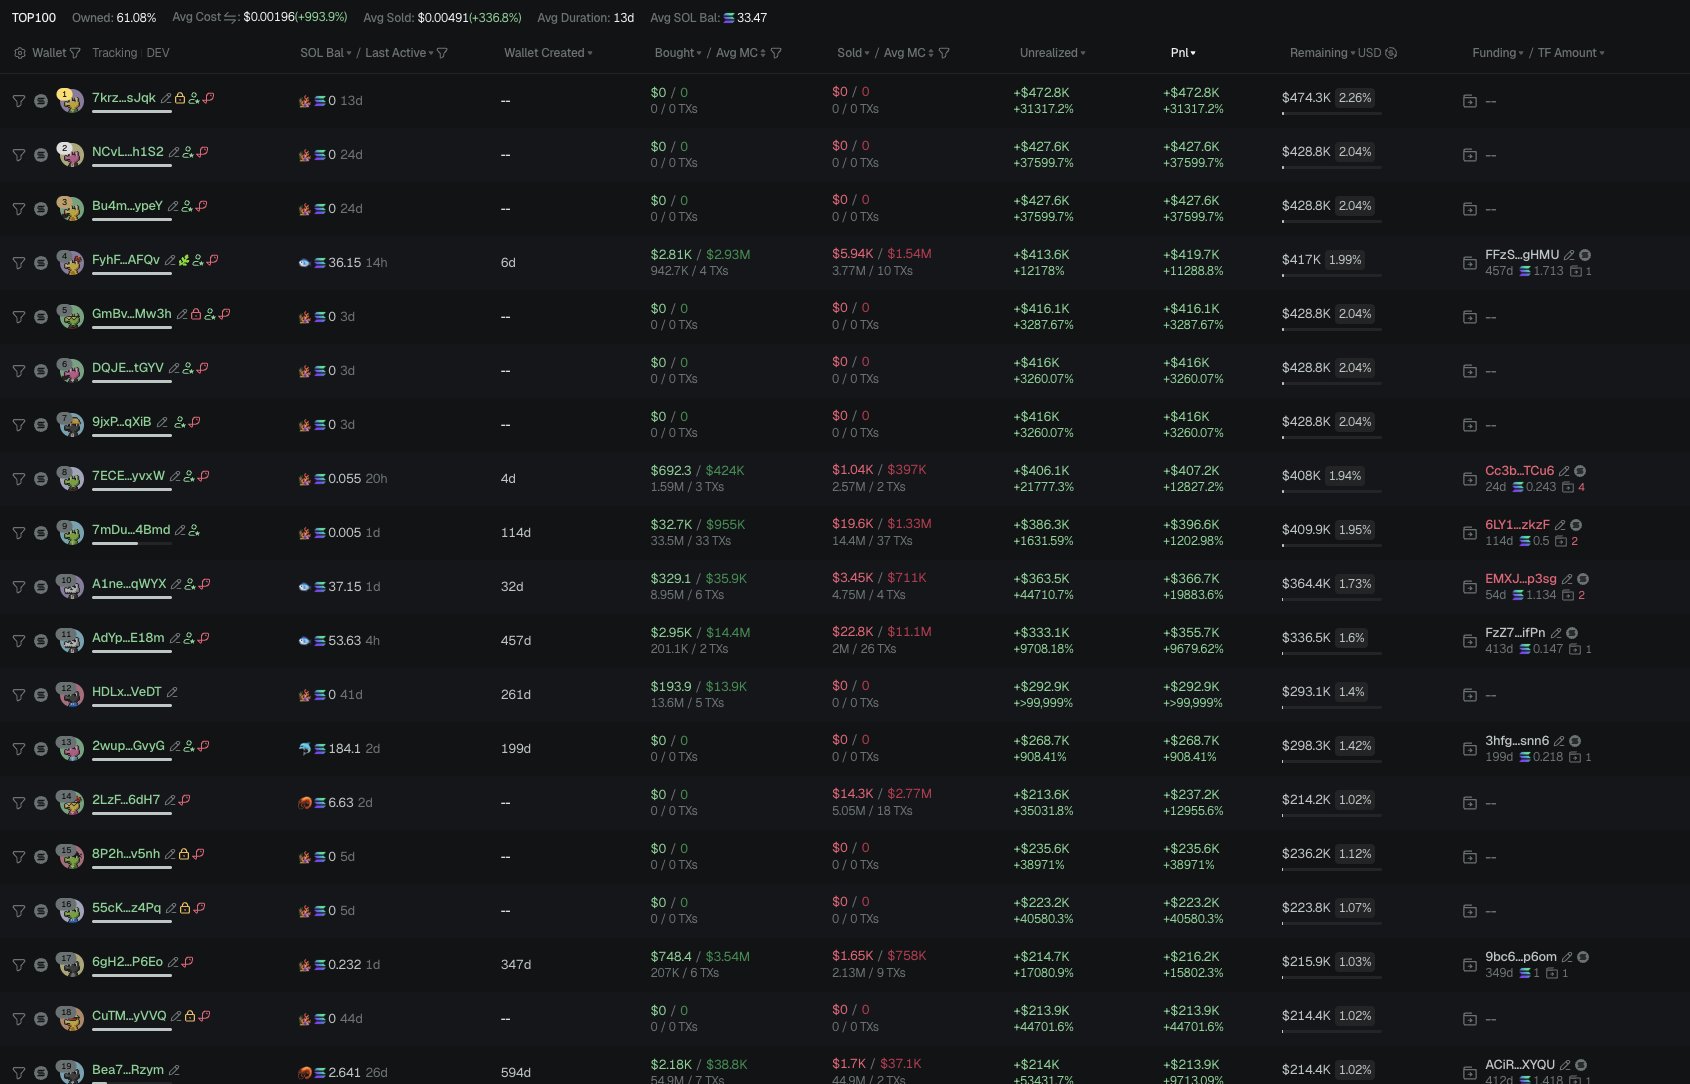Switch to the Tracking tab
The width and height of the screenshot is (1690, 1084).
click(114, 53)
